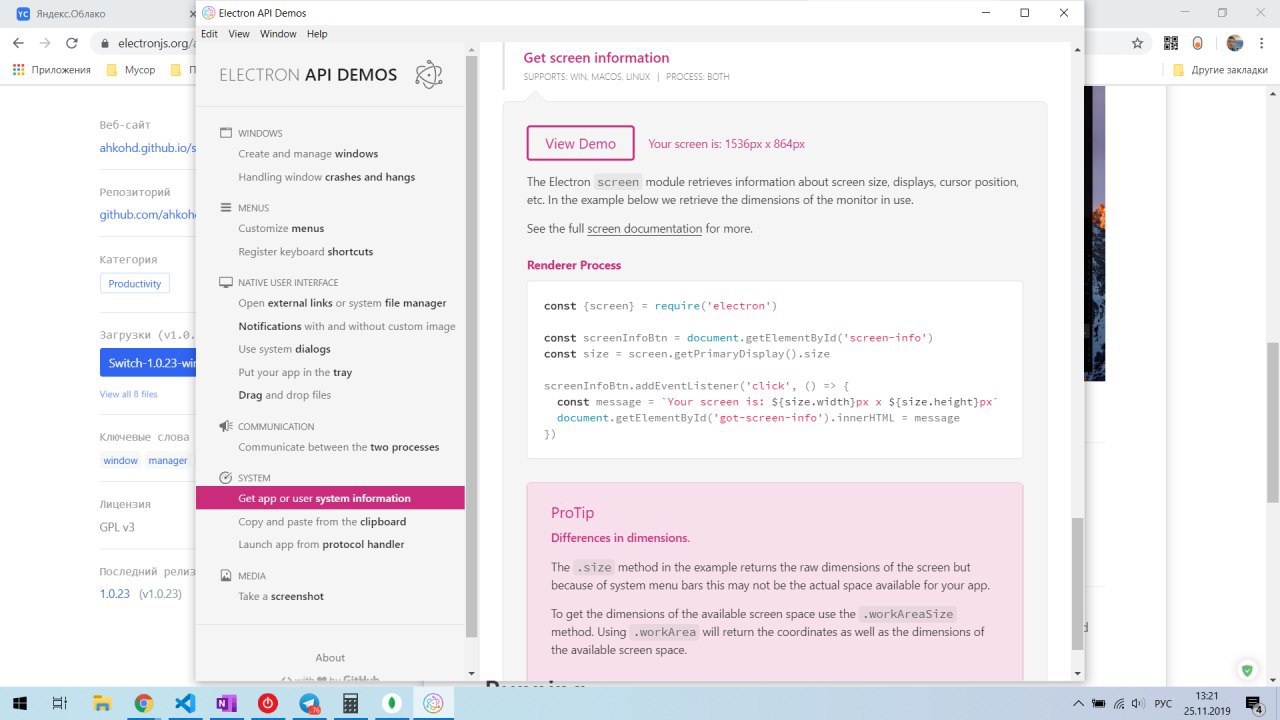Click the Productivity category tag in Chrome
This screenshot has height=720, width=1280.
pos(134,283)
